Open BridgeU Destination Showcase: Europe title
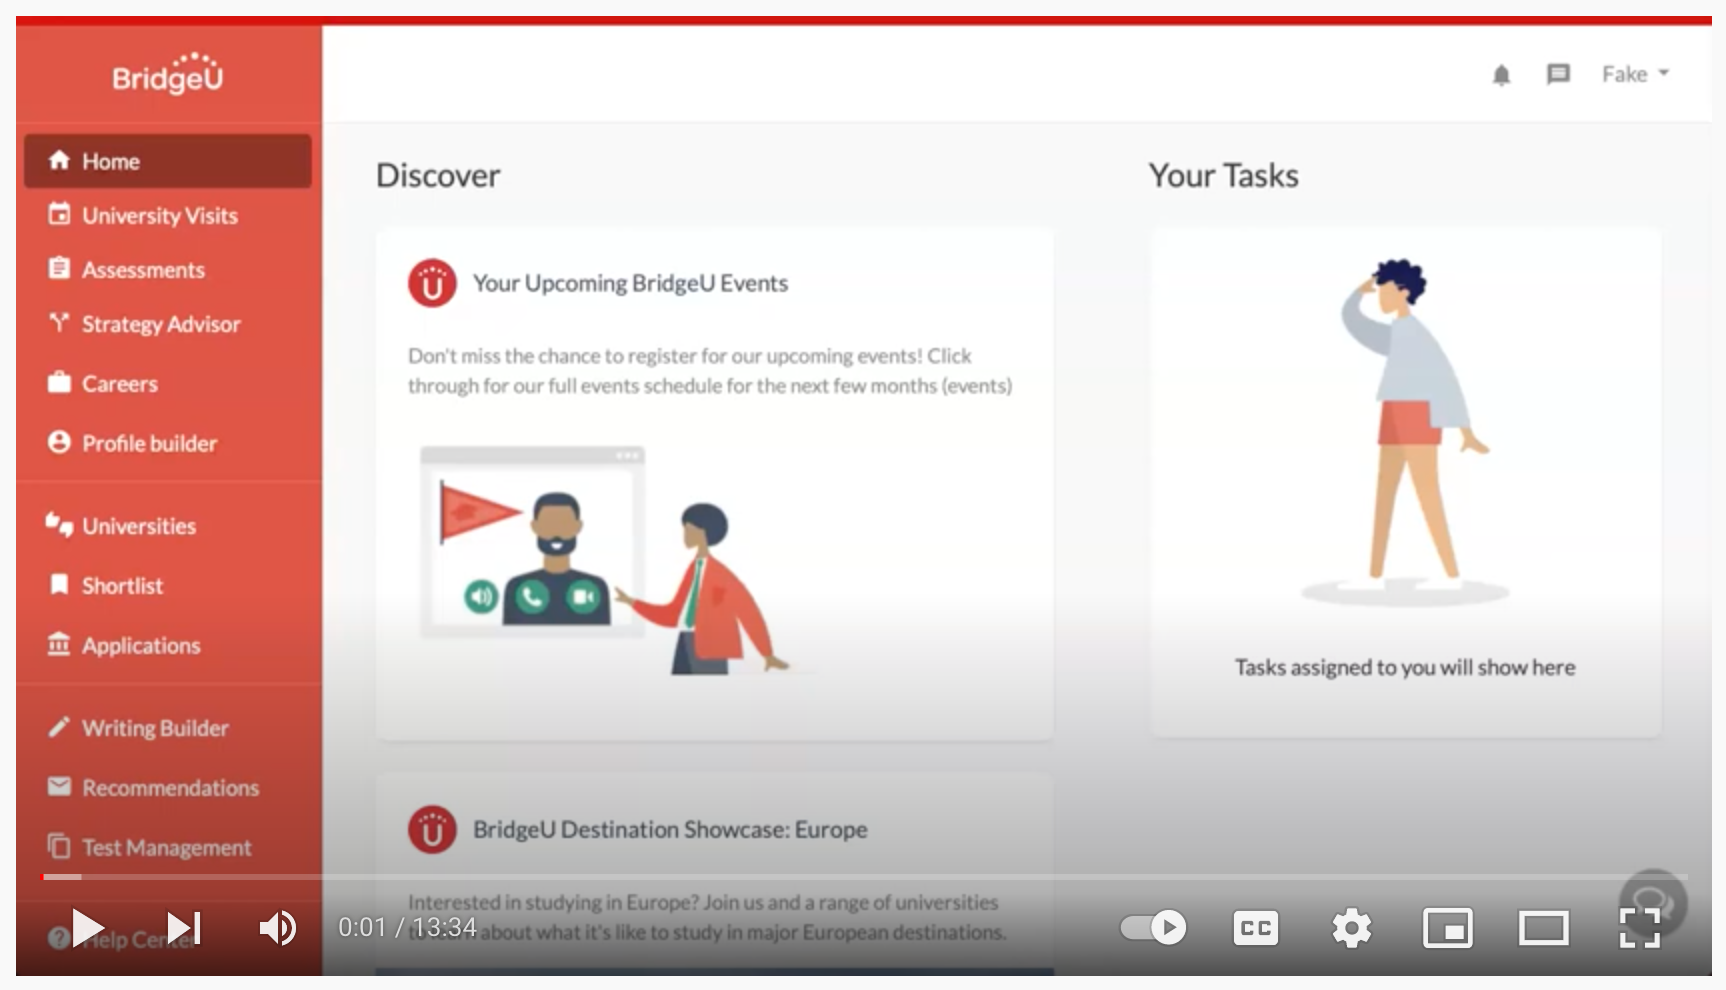 click(670, 829)
